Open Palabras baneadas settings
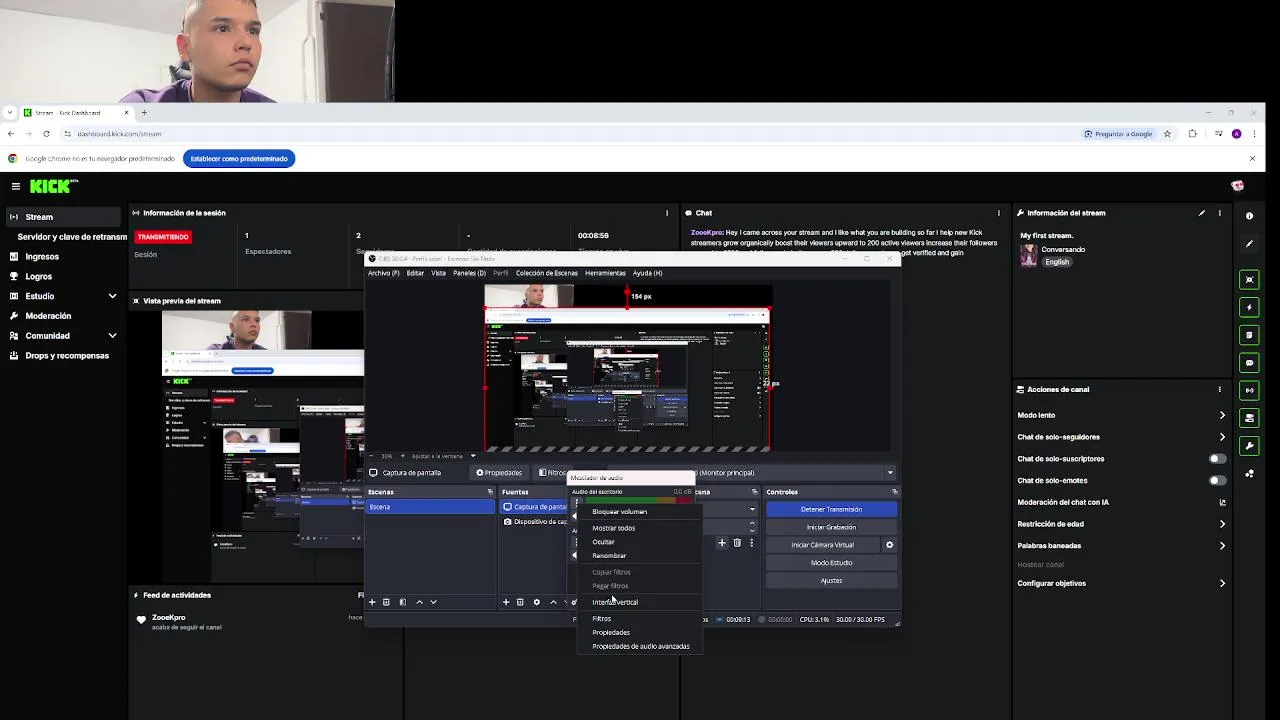The image size is (1280, 720). click(x=1222, y=546)
